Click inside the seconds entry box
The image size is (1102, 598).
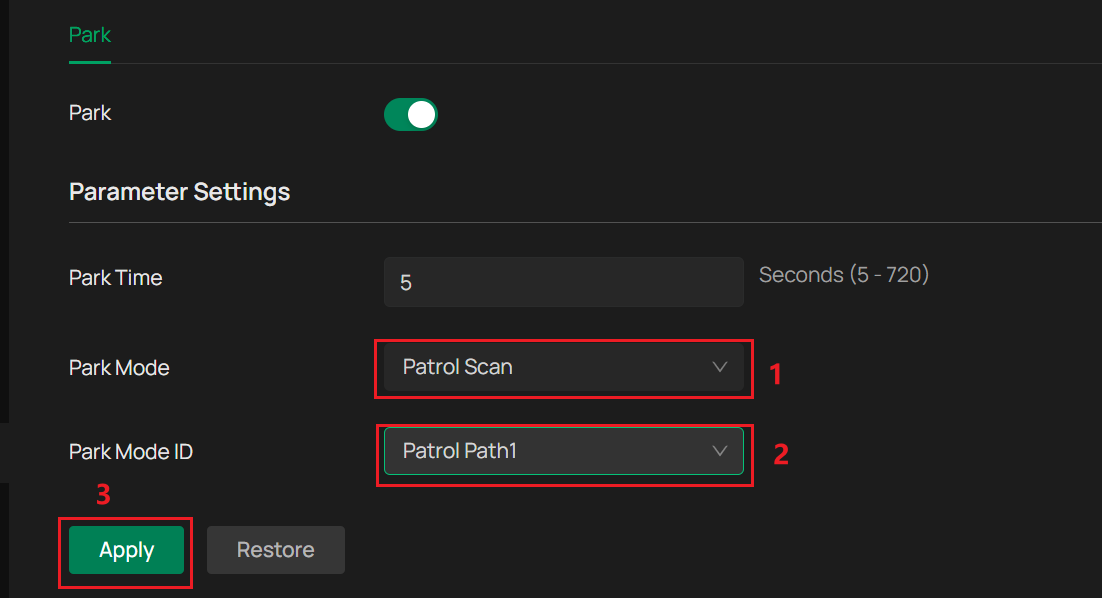pos(563,281)
